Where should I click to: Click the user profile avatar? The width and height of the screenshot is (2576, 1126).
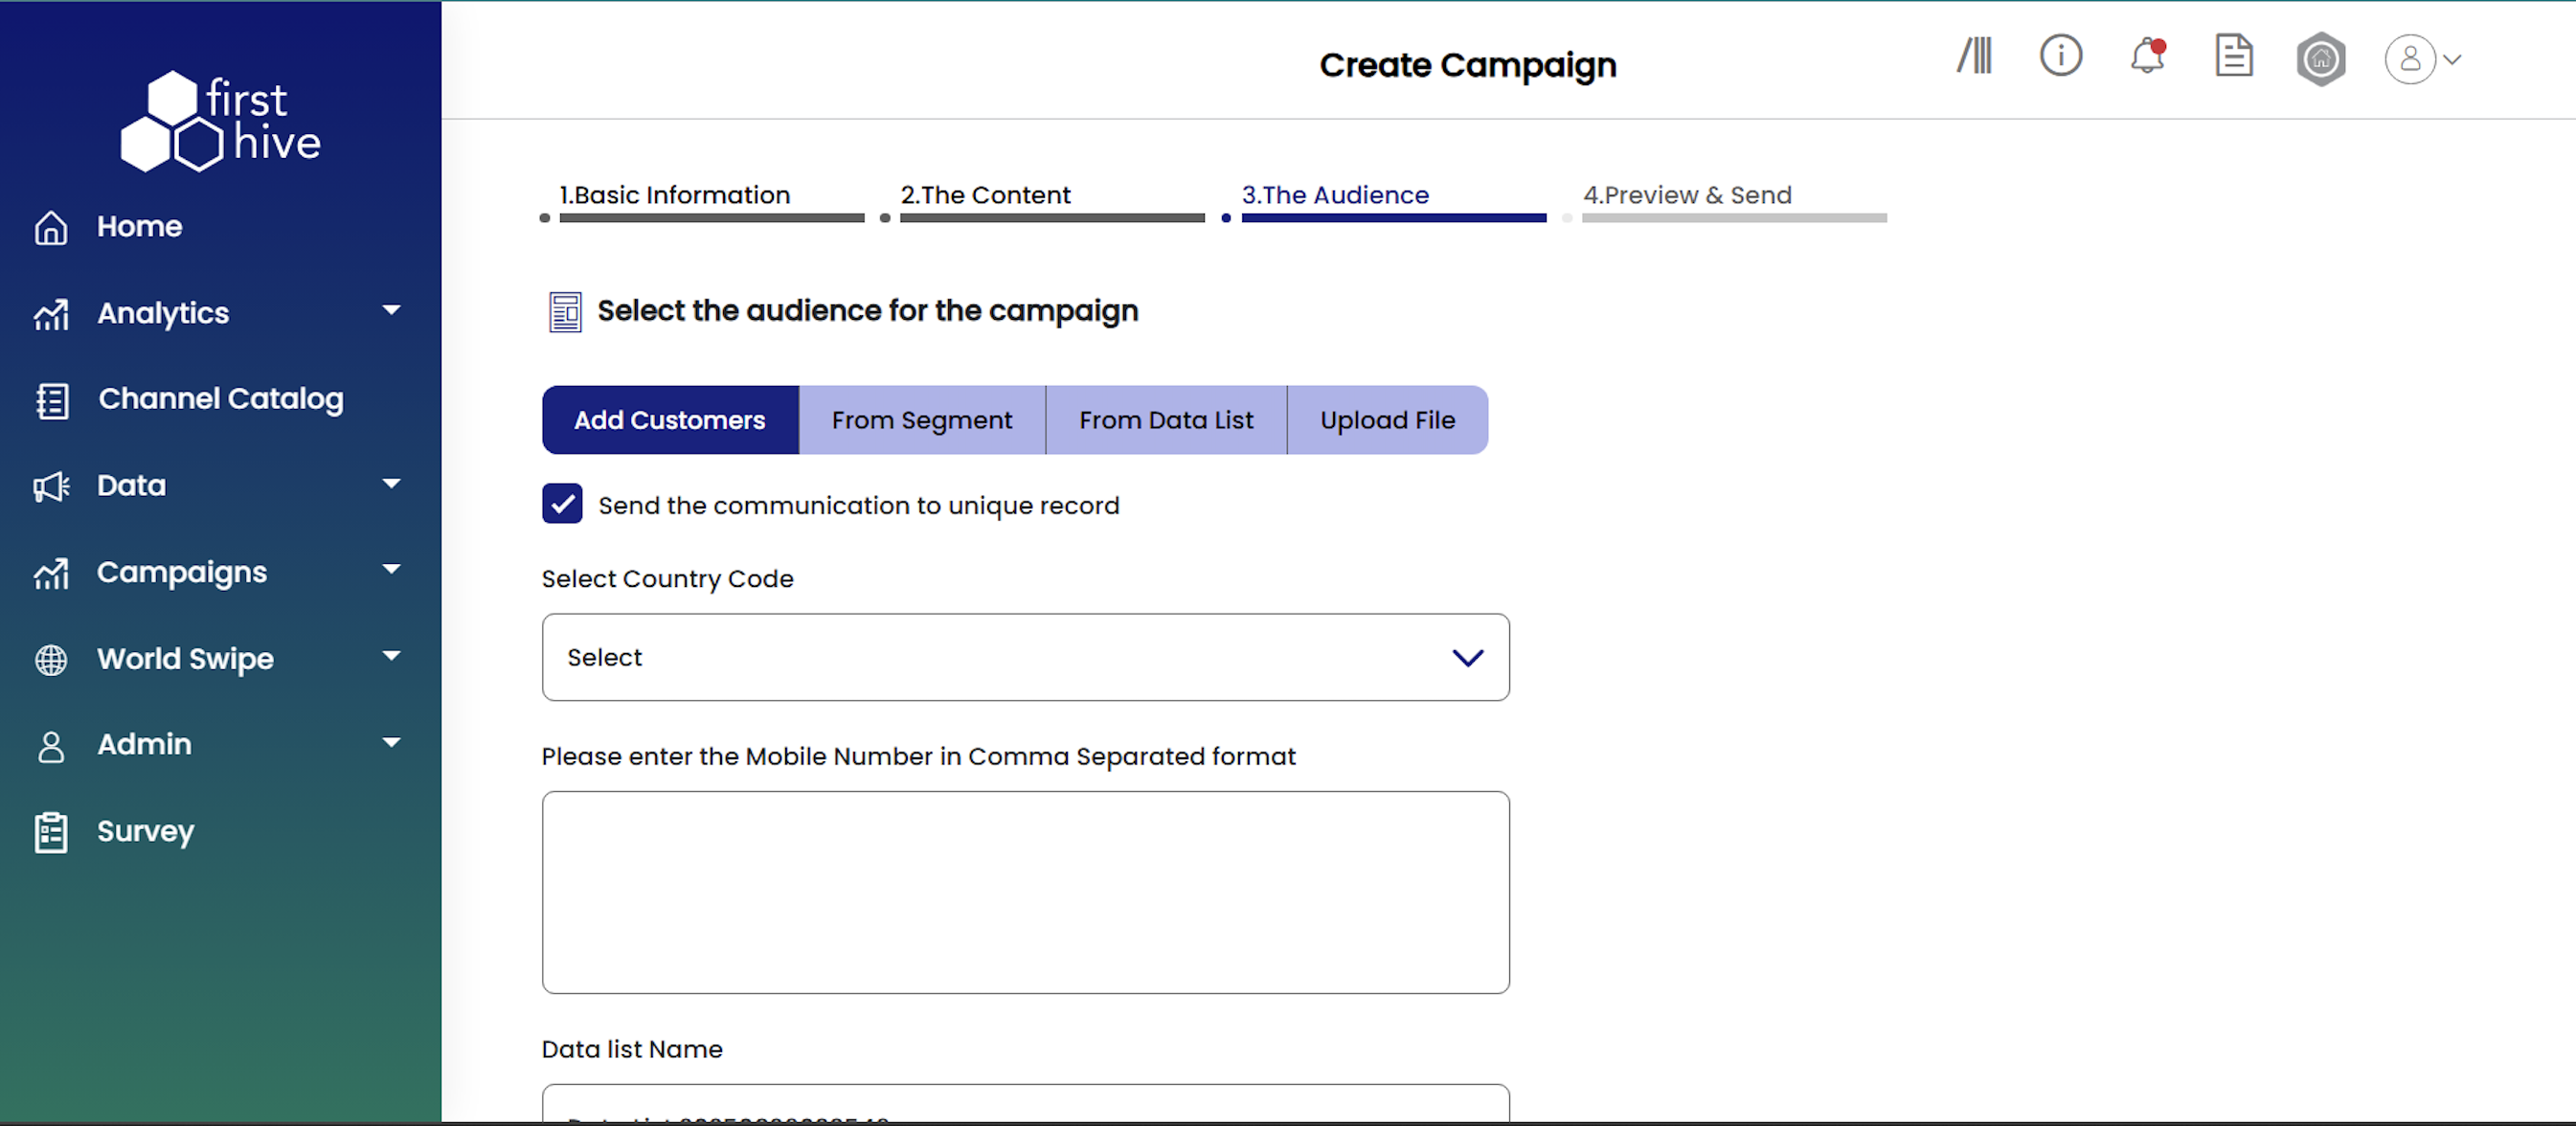2410,59
